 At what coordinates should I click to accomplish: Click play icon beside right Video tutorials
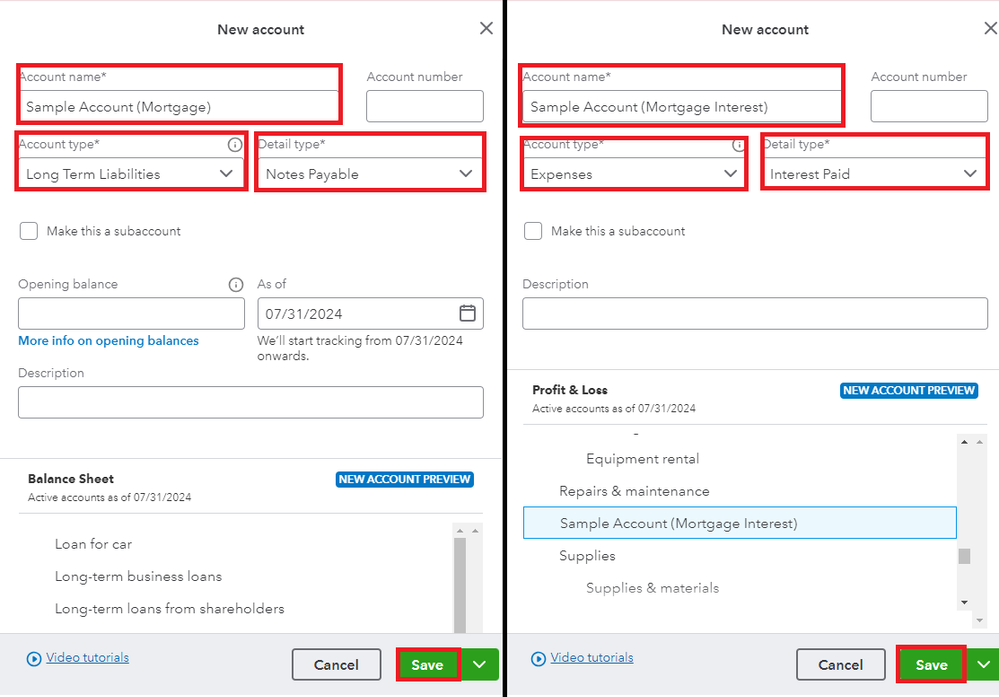click(x=539, y=659)
